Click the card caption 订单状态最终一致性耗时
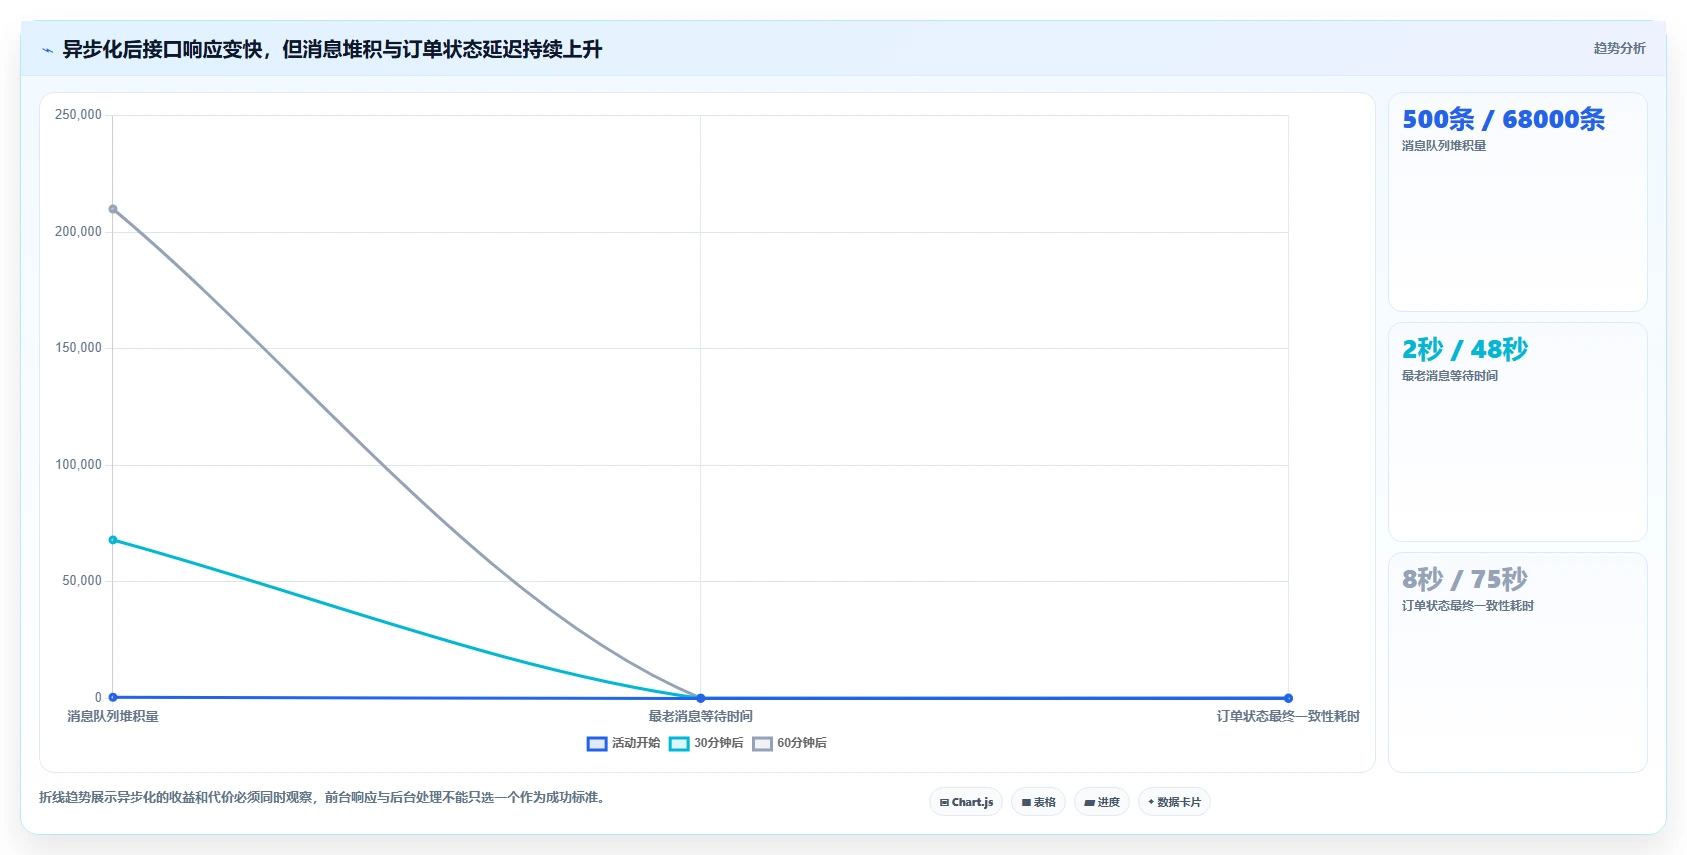The height and width of the screenshot is (855, 1687). (x=1468, y=606)
